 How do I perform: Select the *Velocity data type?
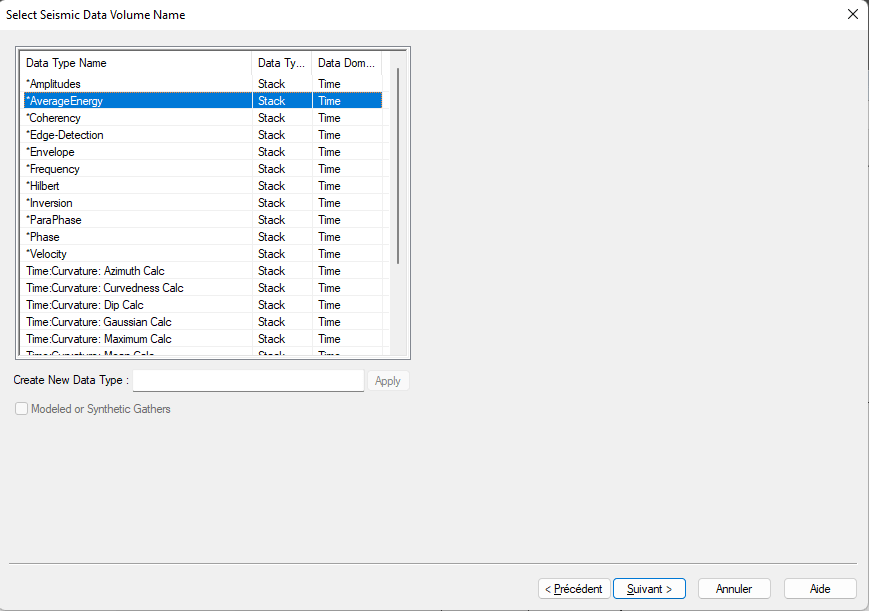47,254
